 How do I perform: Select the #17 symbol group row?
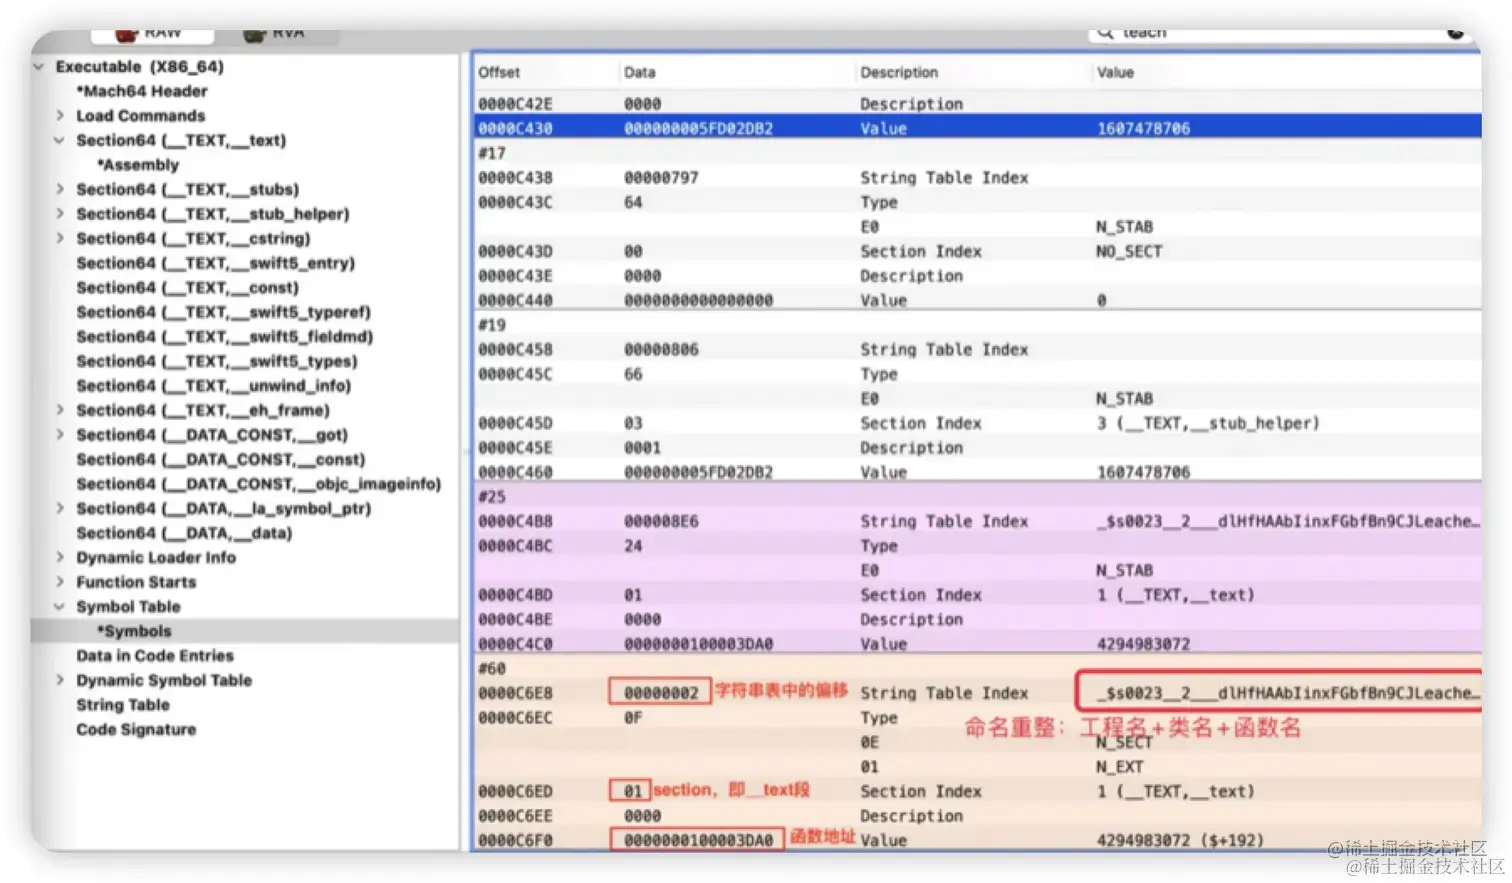tap(977, 153)
